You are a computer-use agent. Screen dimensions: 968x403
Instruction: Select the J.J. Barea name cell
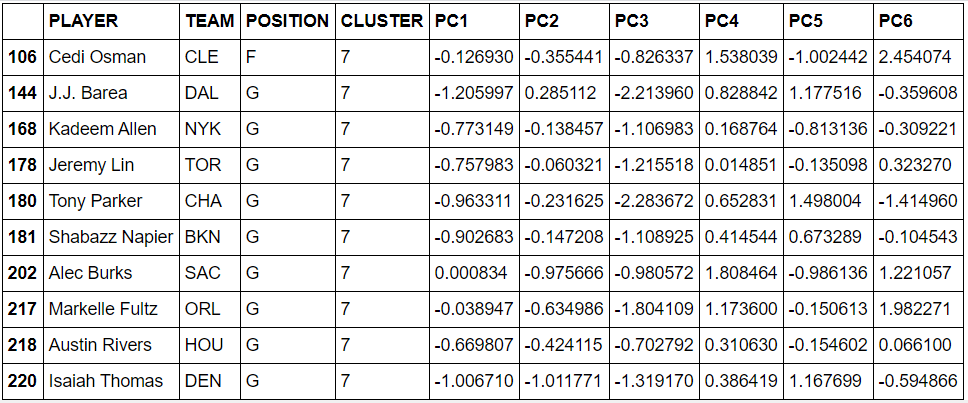pyautogui.click(x=112, y=93)
